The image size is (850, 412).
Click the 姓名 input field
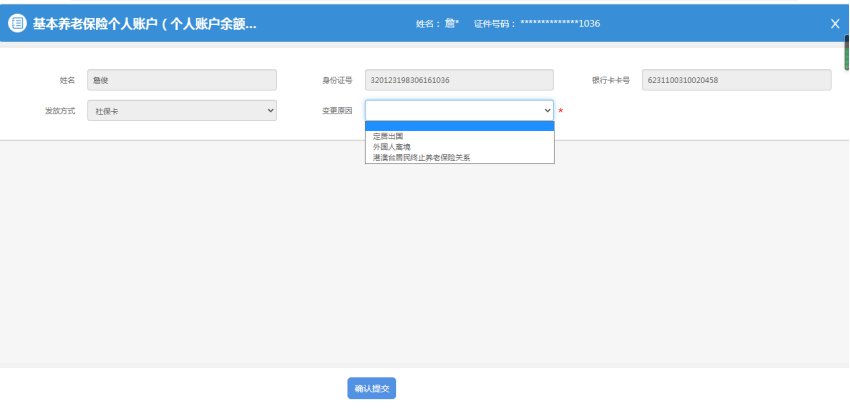pos(181,80)
